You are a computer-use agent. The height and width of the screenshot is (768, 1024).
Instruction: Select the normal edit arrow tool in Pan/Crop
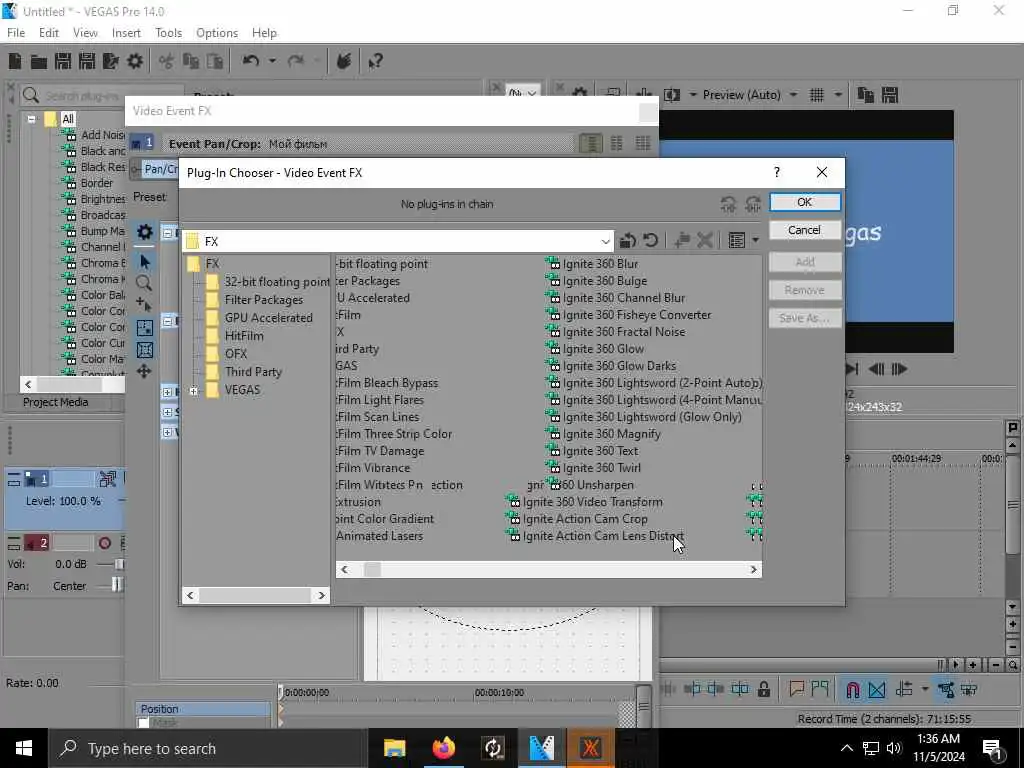(x=145, y=262)
